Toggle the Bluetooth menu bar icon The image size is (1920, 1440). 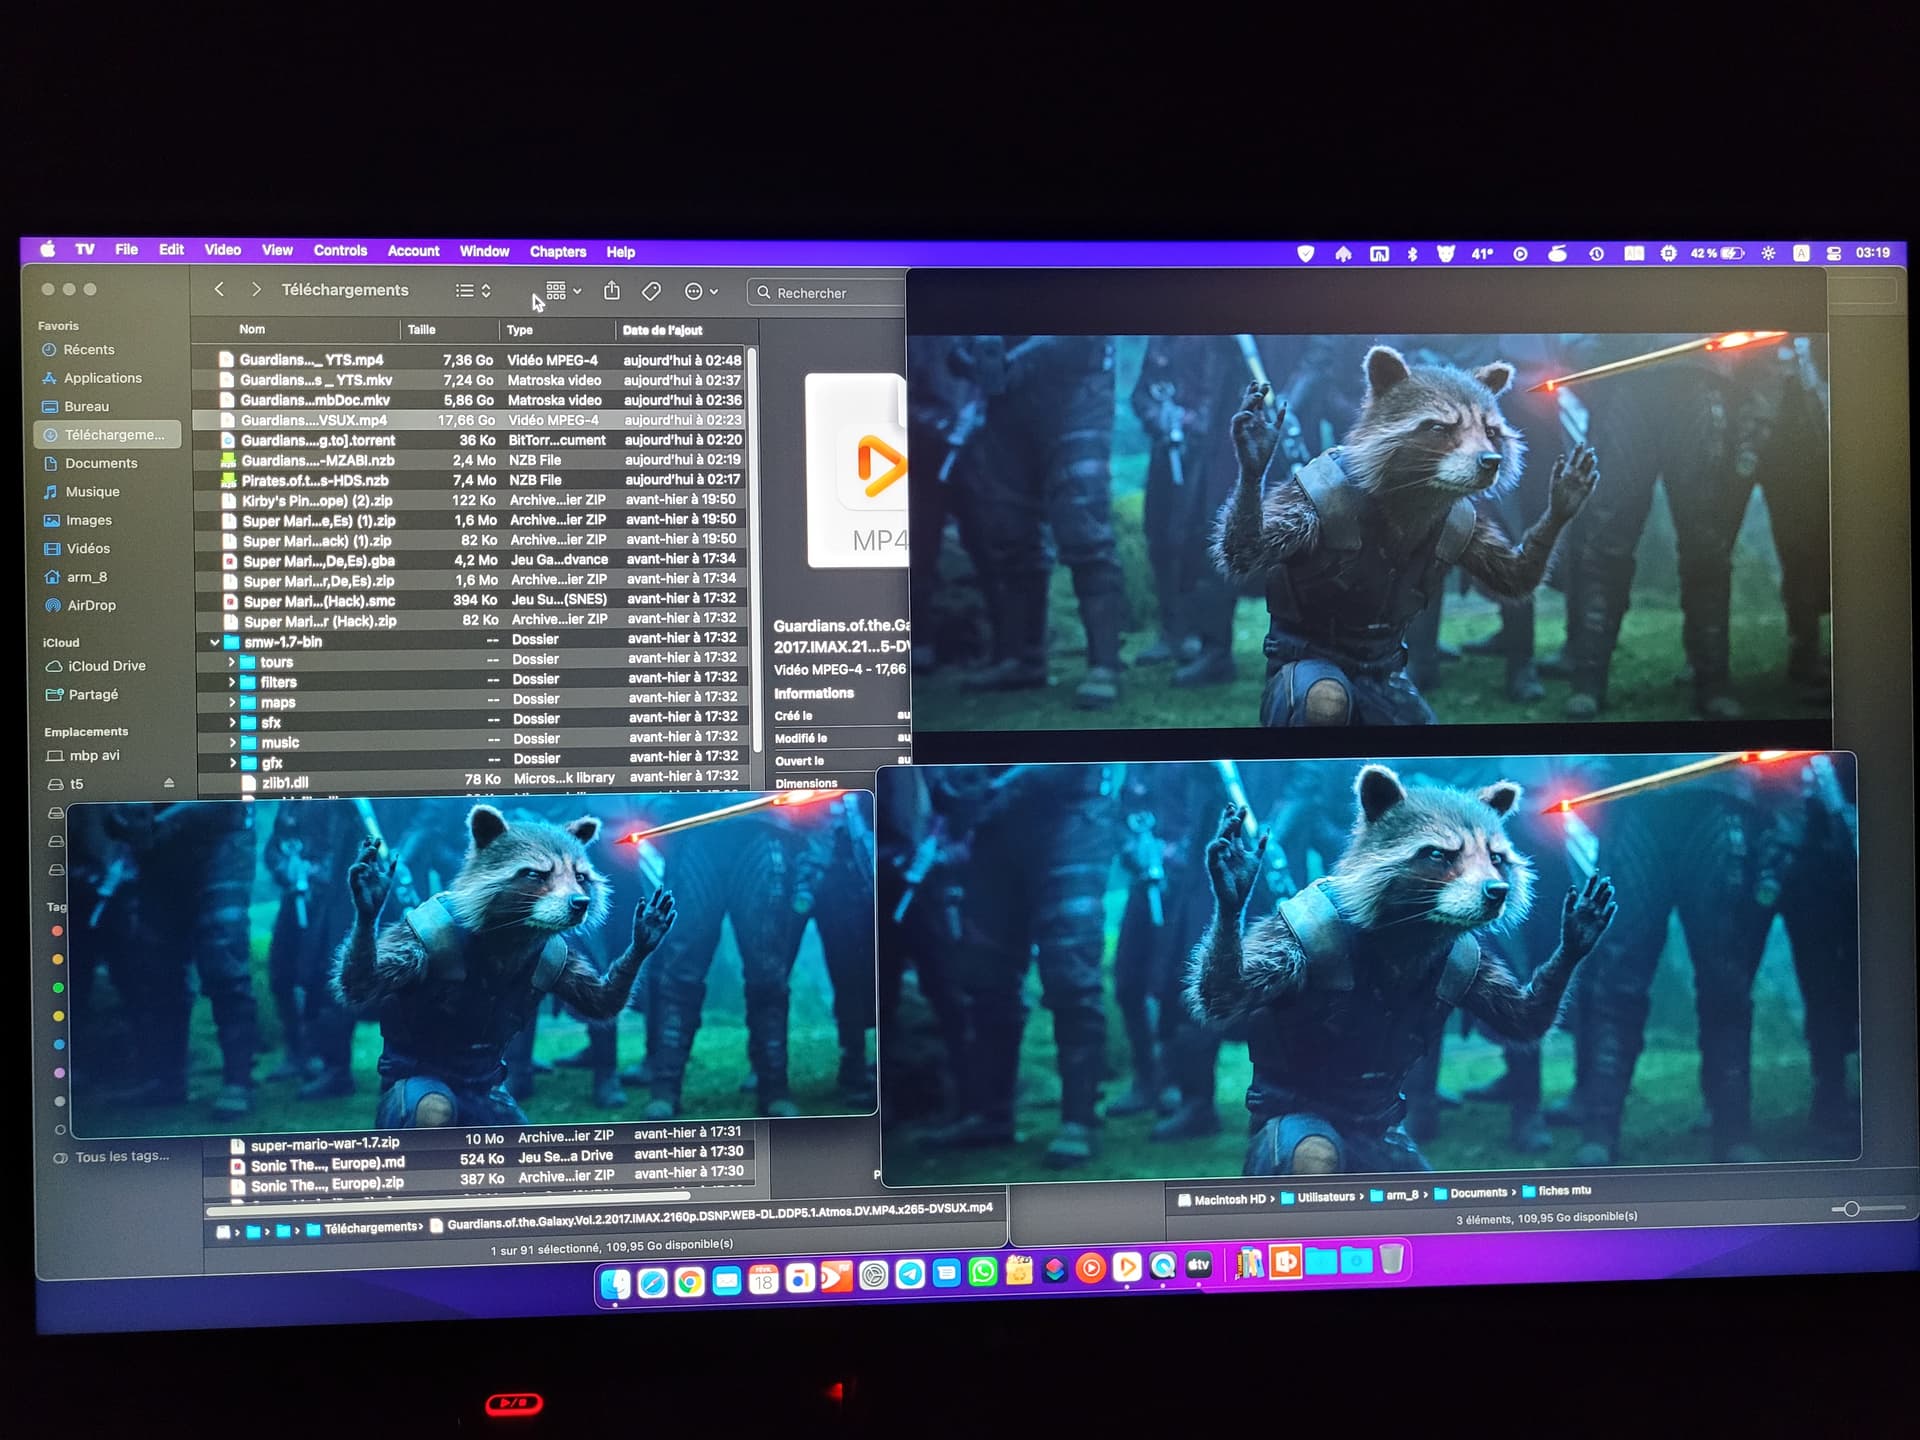click(x=1412, y=254)
